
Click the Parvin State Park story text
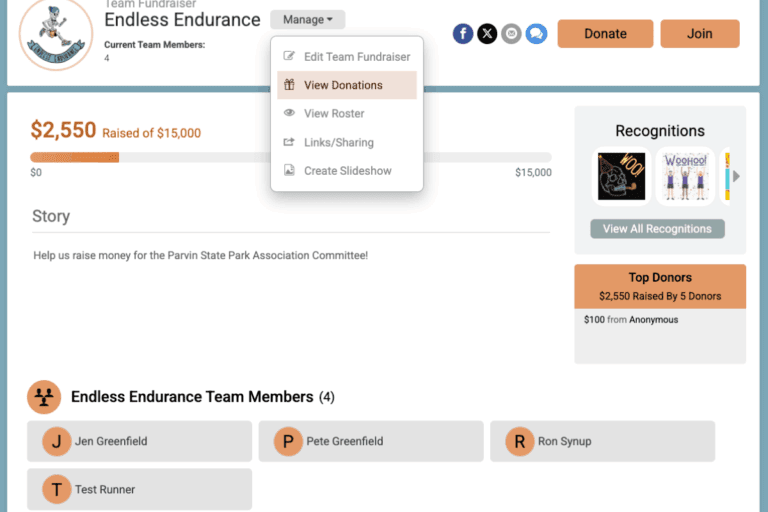(x=200, y=255)
